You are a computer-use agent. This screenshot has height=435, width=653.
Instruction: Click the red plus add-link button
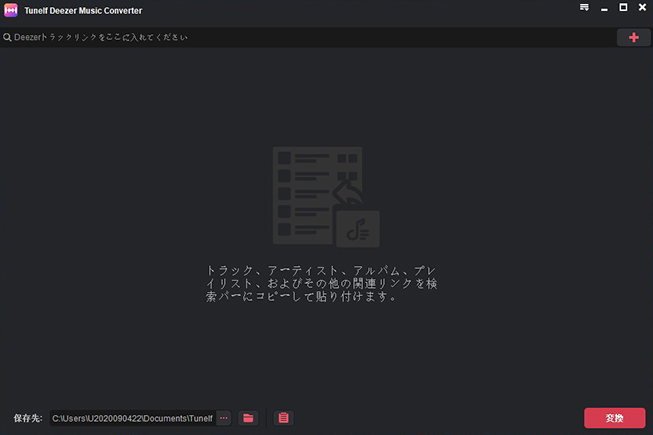(633, 37)
